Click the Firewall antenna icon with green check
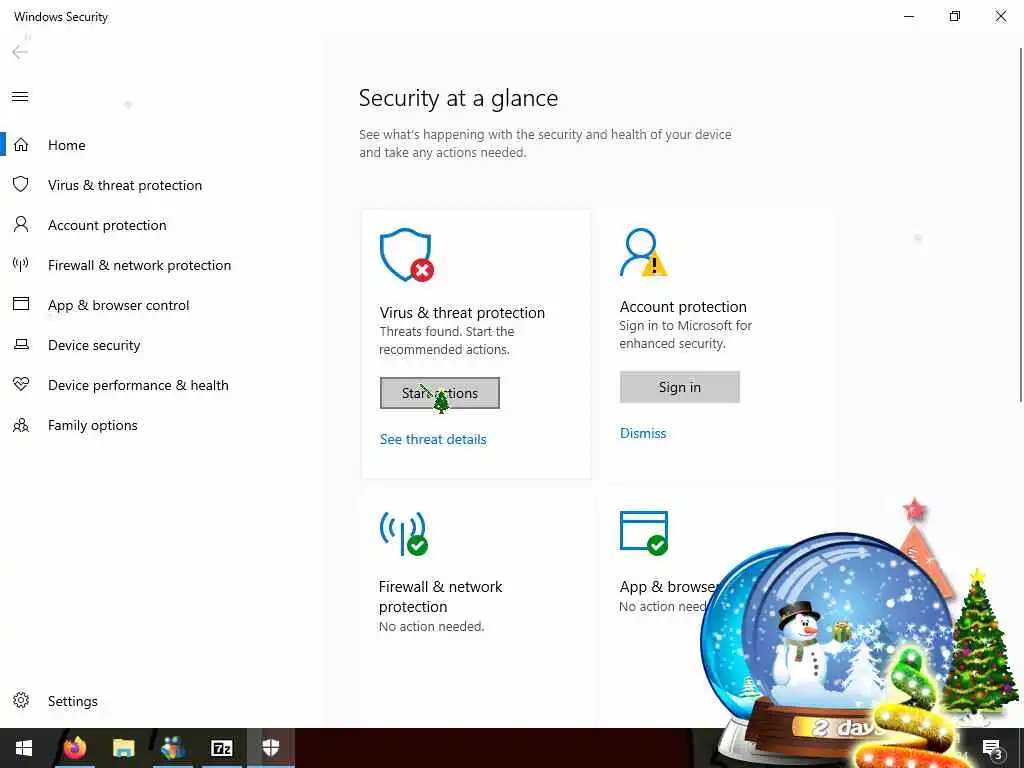Screen dimensions: 1024x768 (404, 534)
